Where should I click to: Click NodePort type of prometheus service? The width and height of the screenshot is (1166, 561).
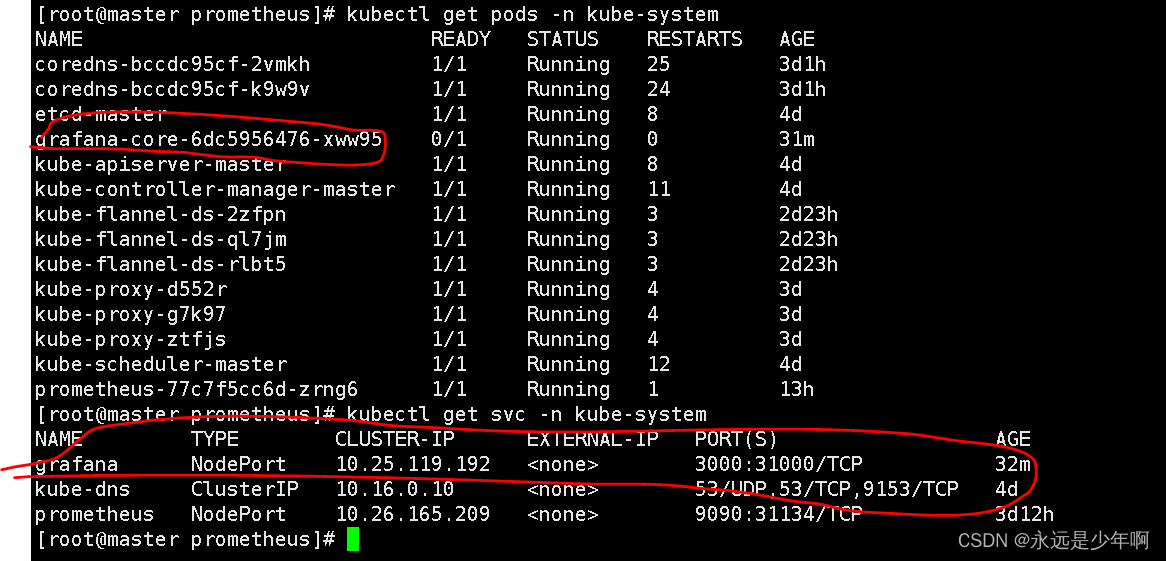point(239,514)
